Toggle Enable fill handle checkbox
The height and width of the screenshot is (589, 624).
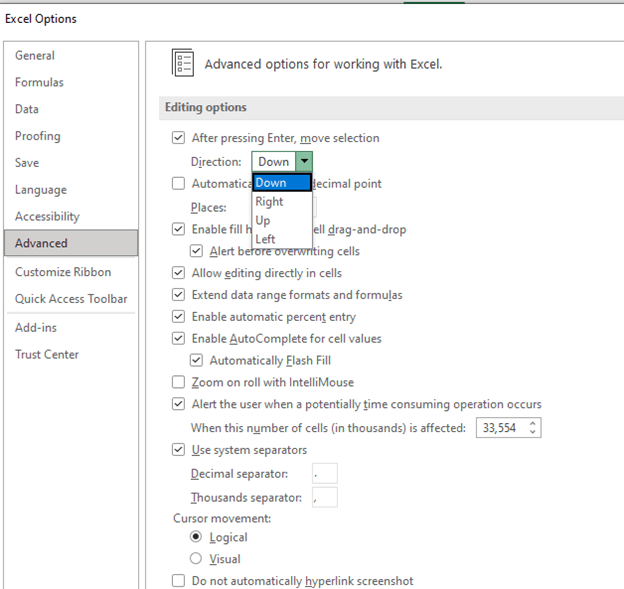click(178, 229)
